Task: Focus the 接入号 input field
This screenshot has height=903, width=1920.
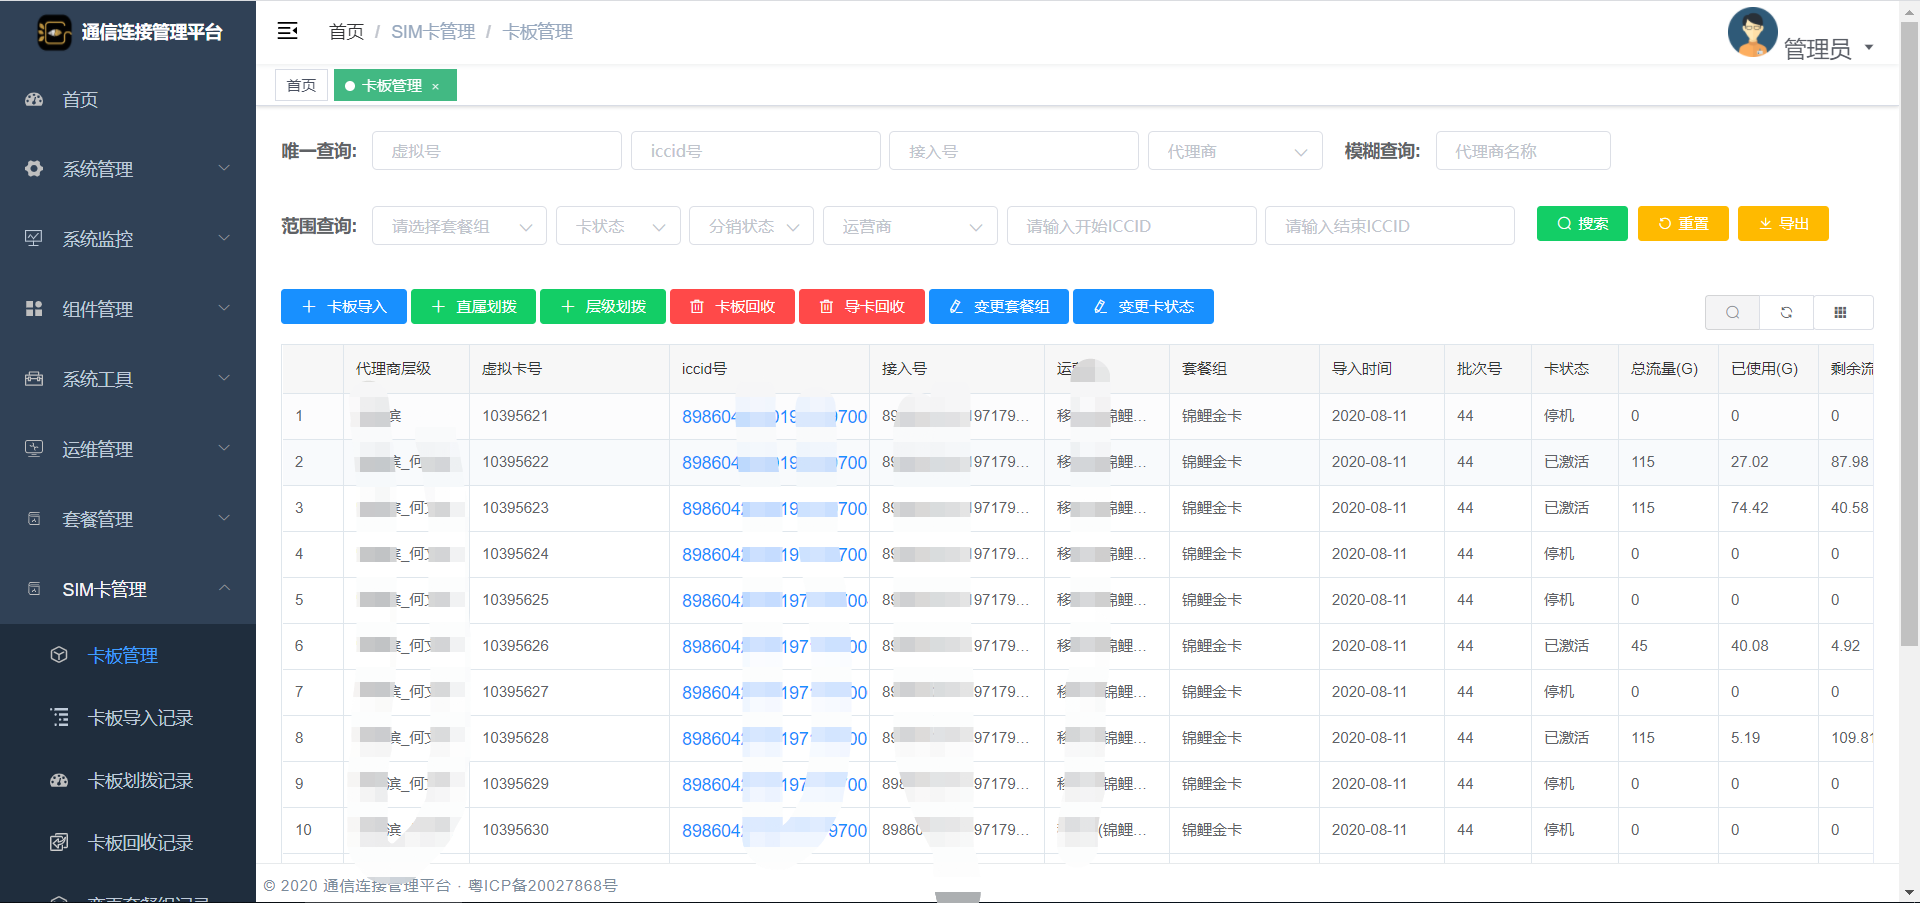Action: 1014,151
